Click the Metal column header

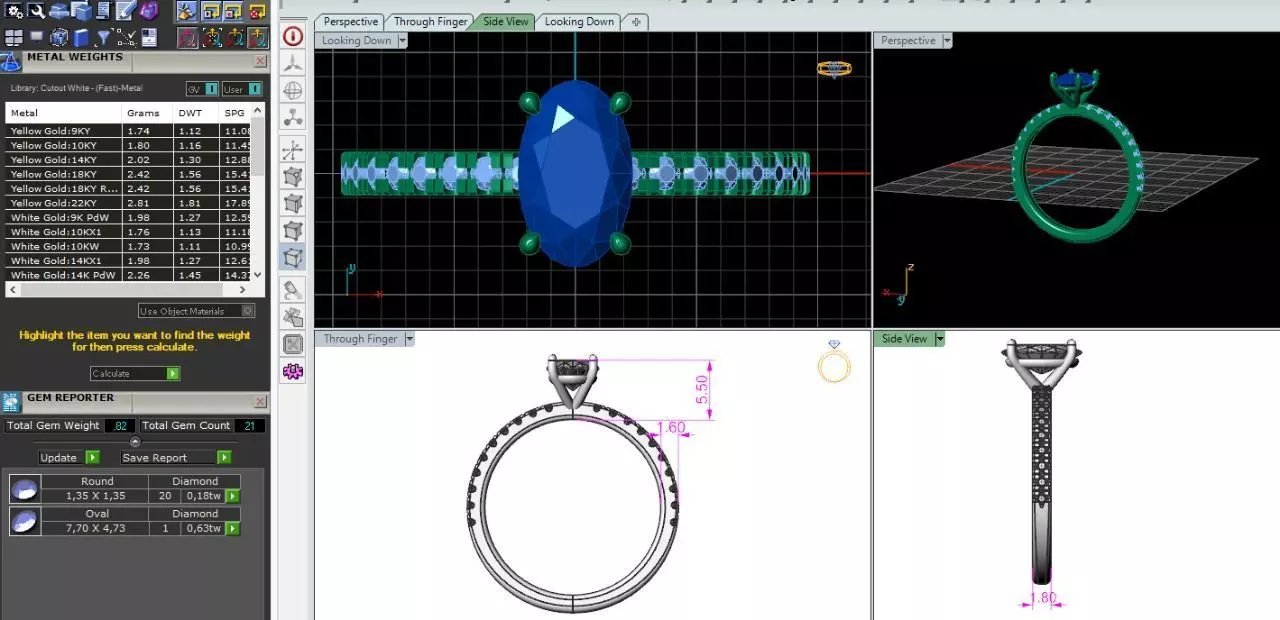pyautogui.click(x=64, y=113)
